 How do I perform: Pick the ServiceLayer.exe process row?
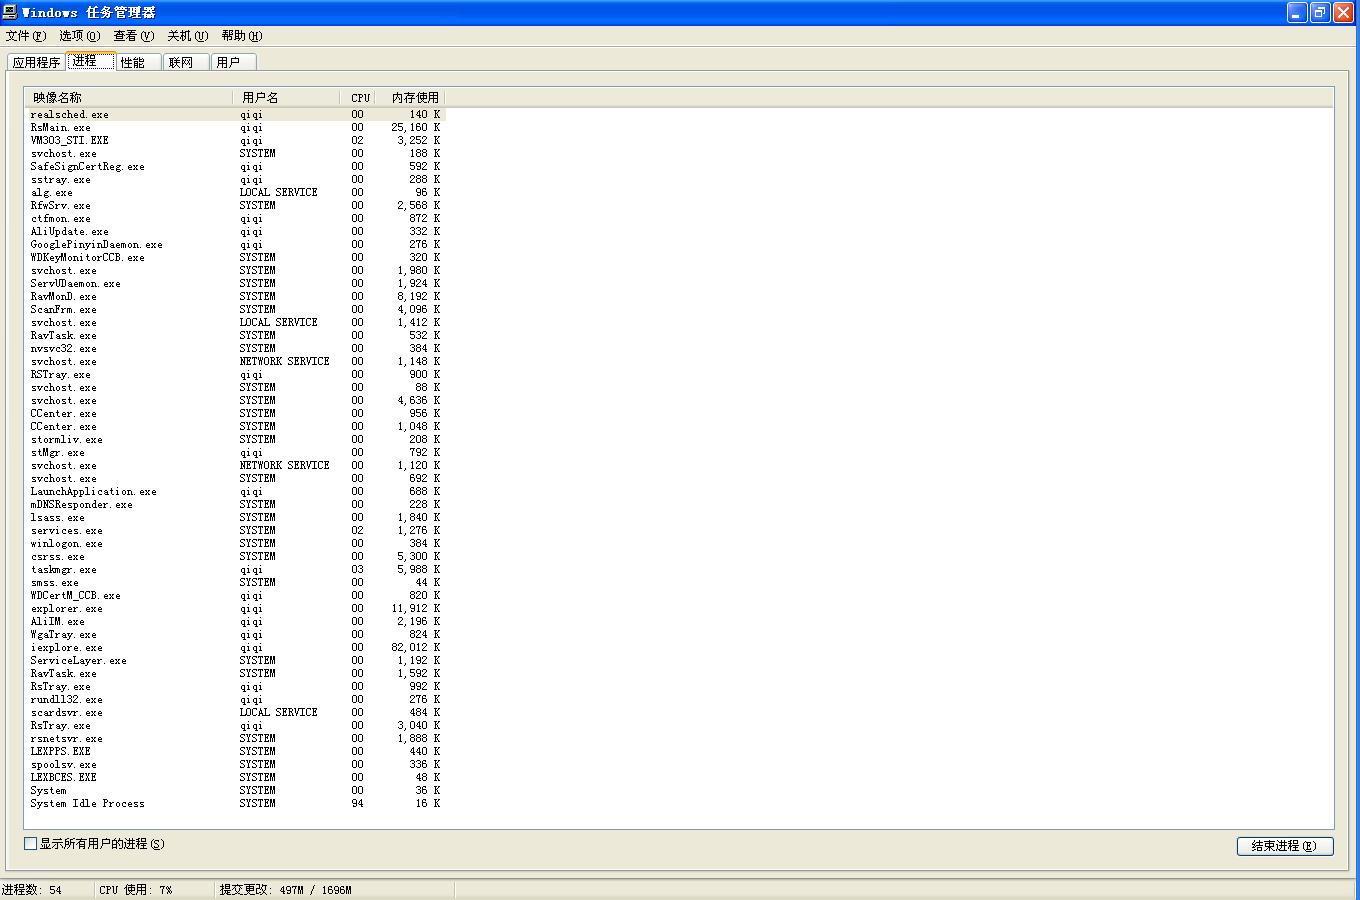click(235, 661)
